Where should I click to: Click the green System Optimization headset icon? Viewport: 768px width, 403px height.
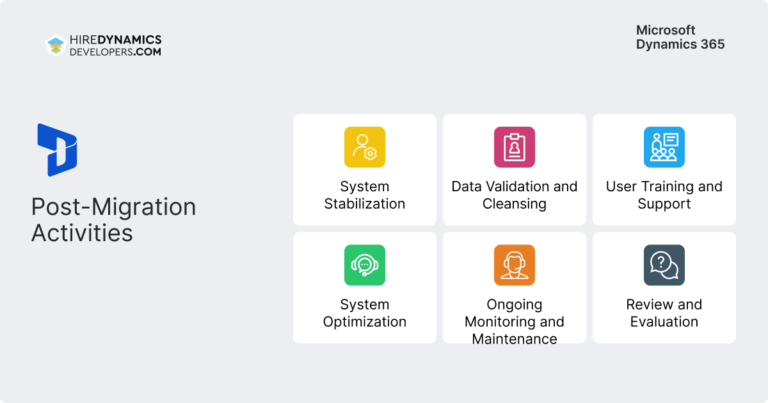pyautogui.click(x=364, y=265)
